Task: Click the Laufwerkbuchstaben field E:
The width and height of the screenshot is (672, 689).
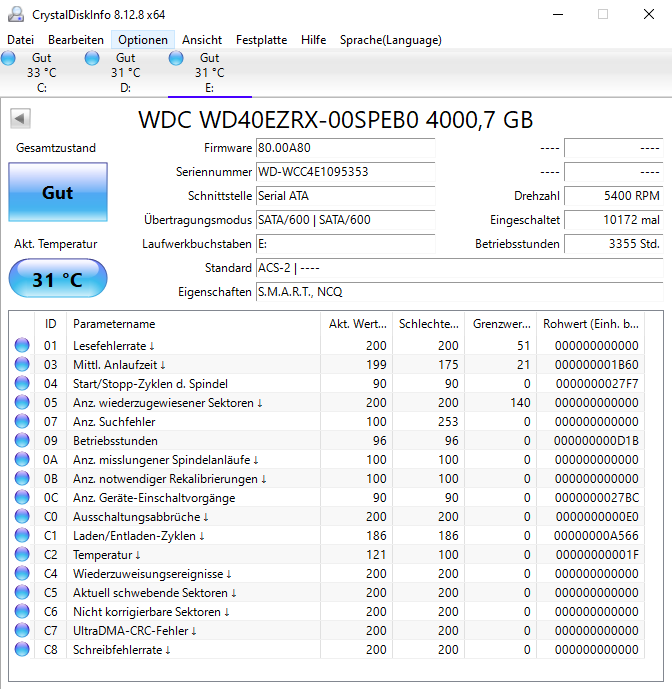Action: click(345, 244)
